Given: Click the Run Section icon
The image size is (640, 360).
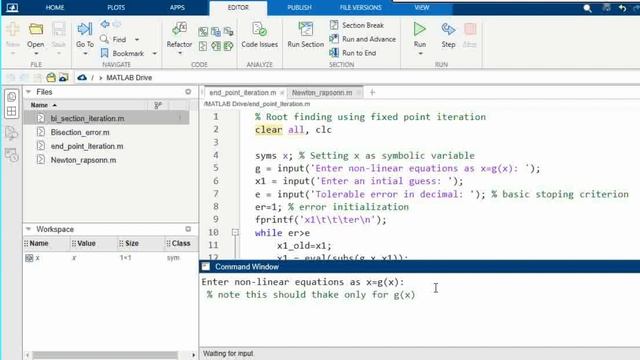Looking at the screenshot, I should tap(305, 29).
